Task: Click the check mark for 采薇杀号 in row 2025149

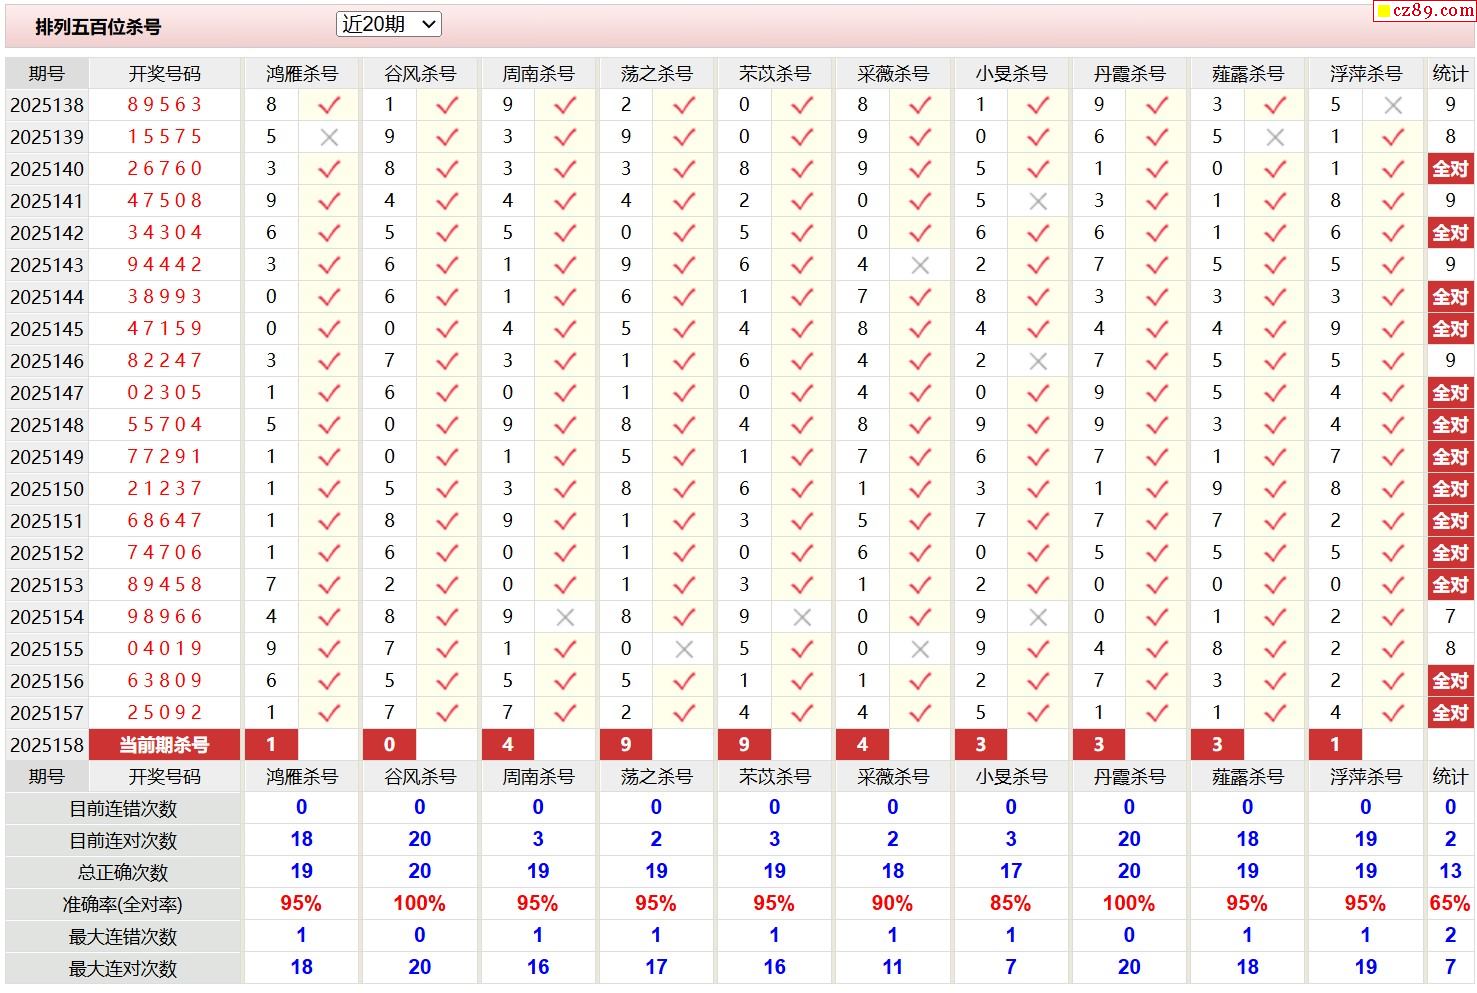Action: point(920,456)
